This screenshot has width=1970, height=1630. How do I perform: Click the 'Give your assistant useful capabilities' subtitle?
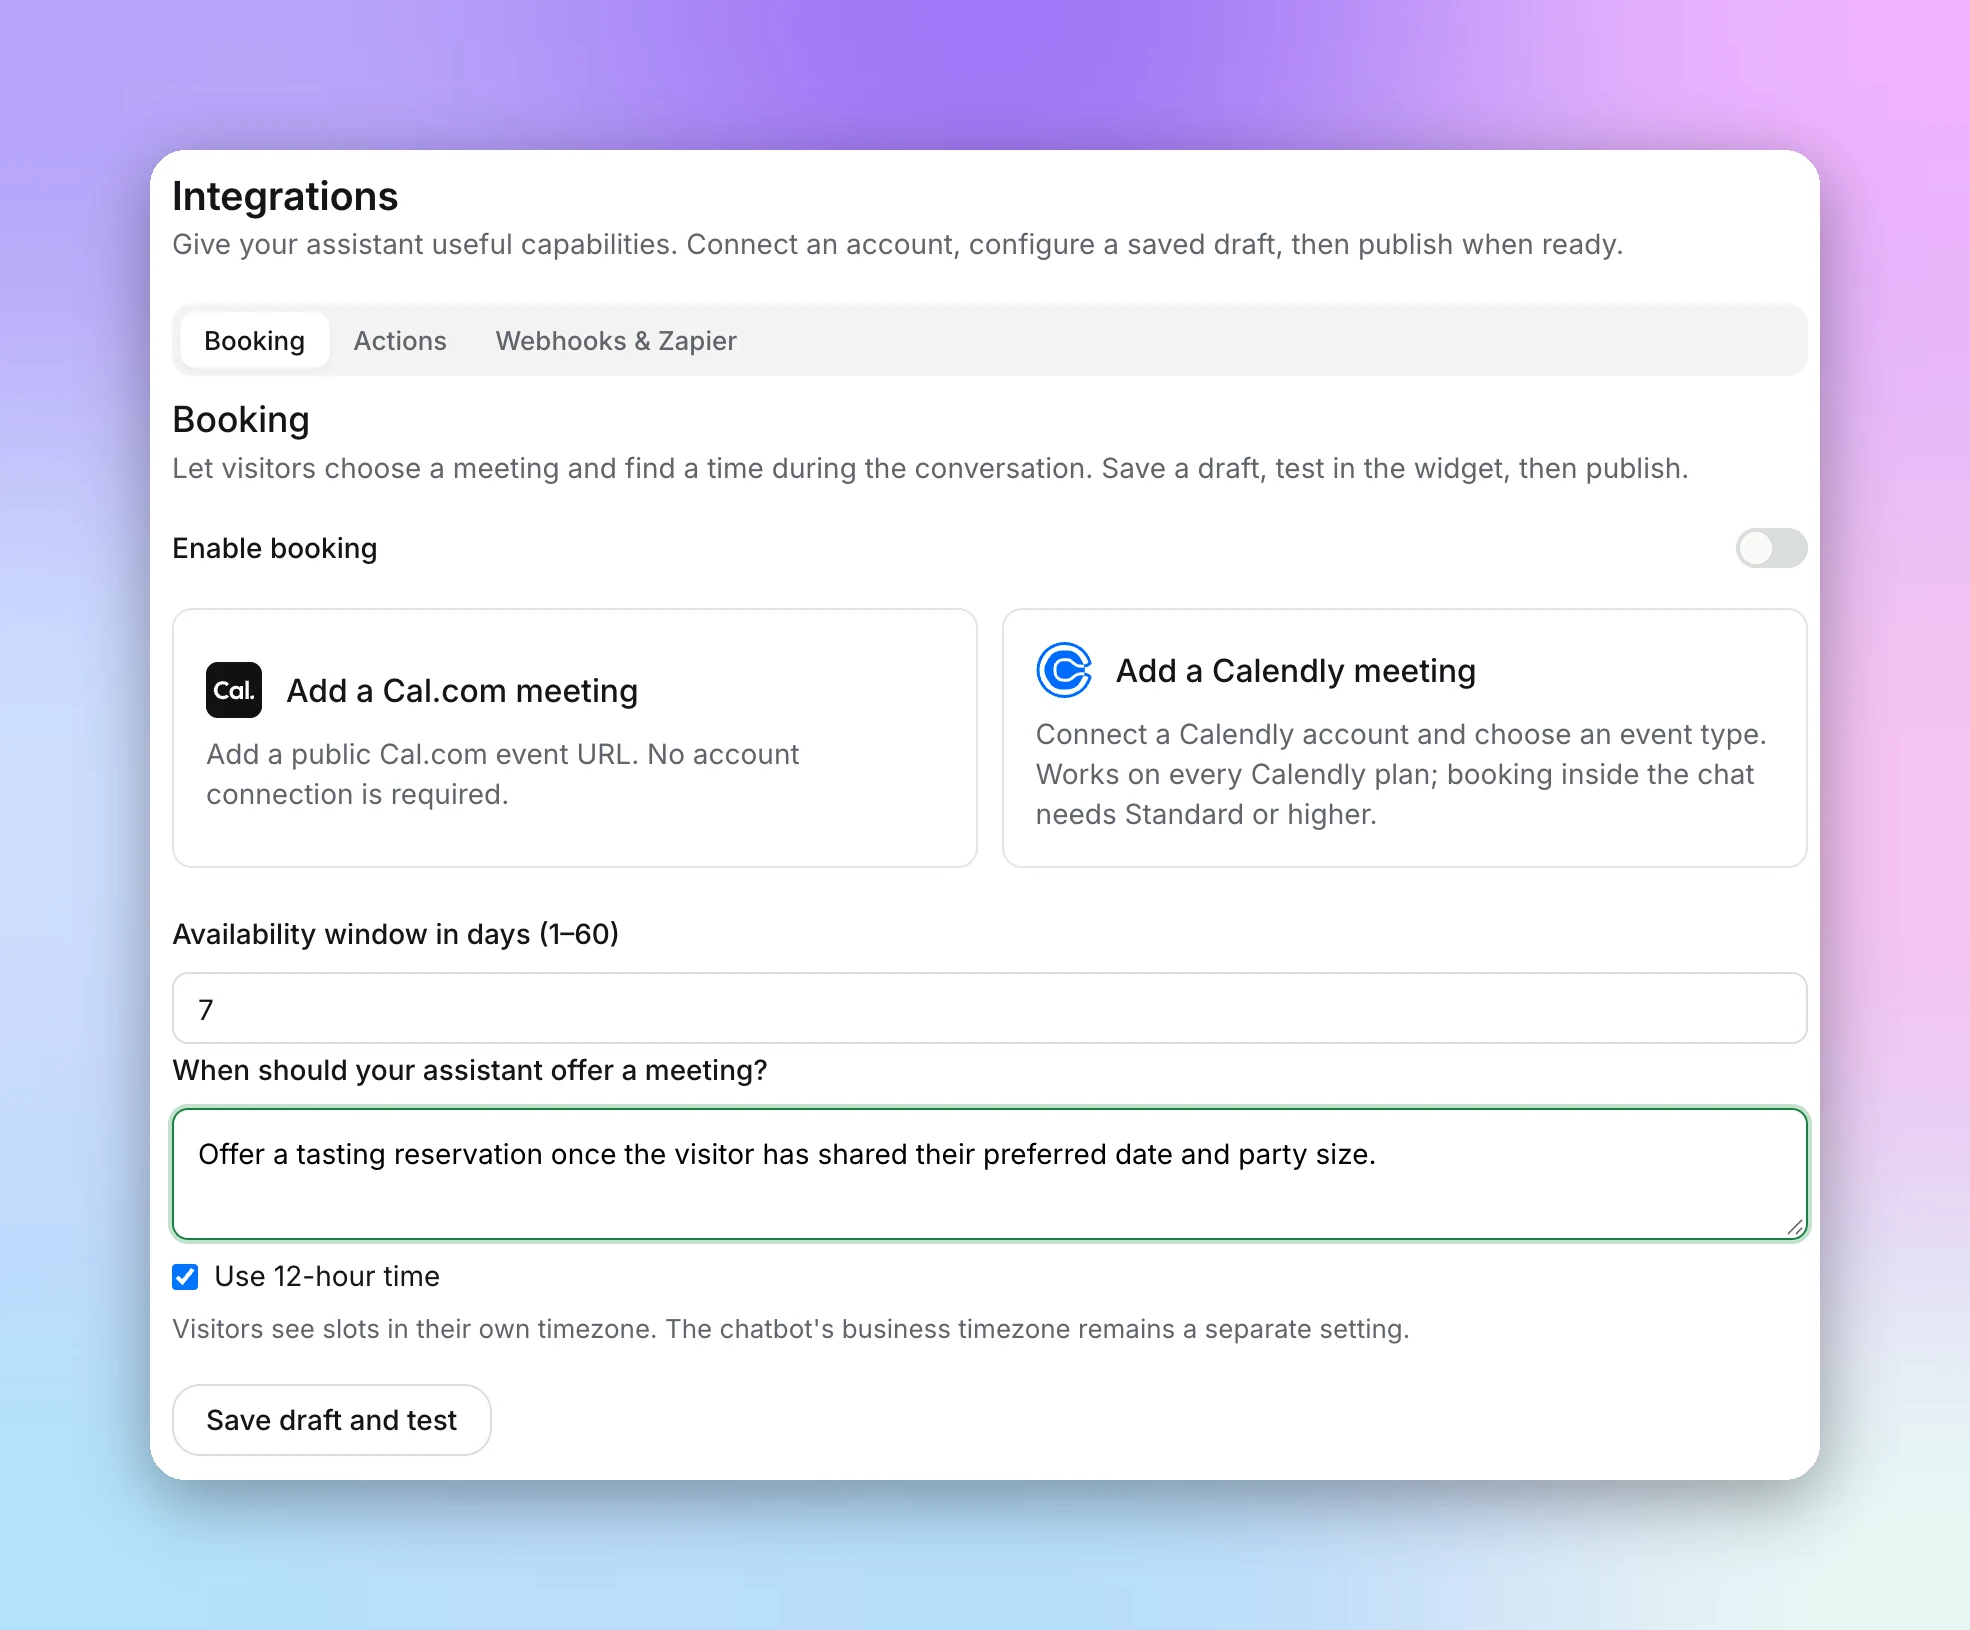pyautogui.click(x=898, y=244)
